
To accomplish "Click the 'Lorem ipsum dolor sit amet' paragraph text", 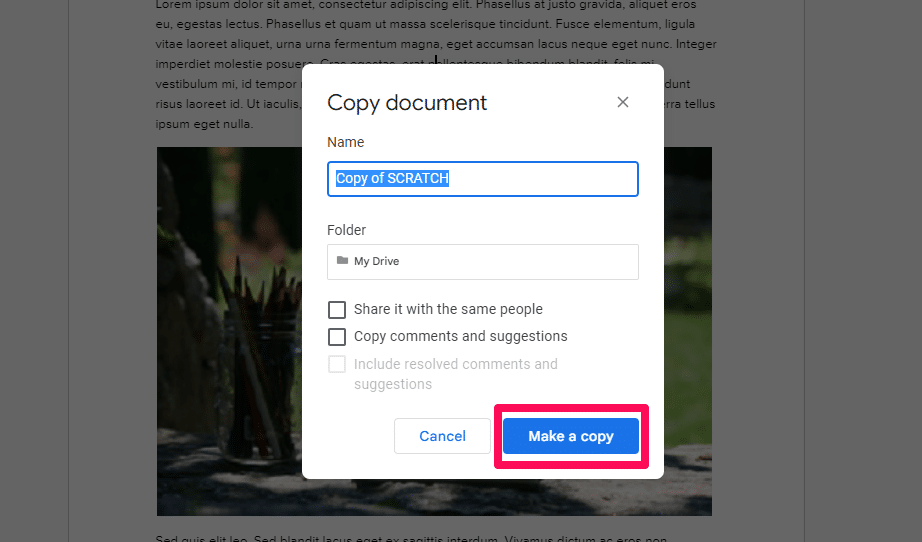I will 436,64.
